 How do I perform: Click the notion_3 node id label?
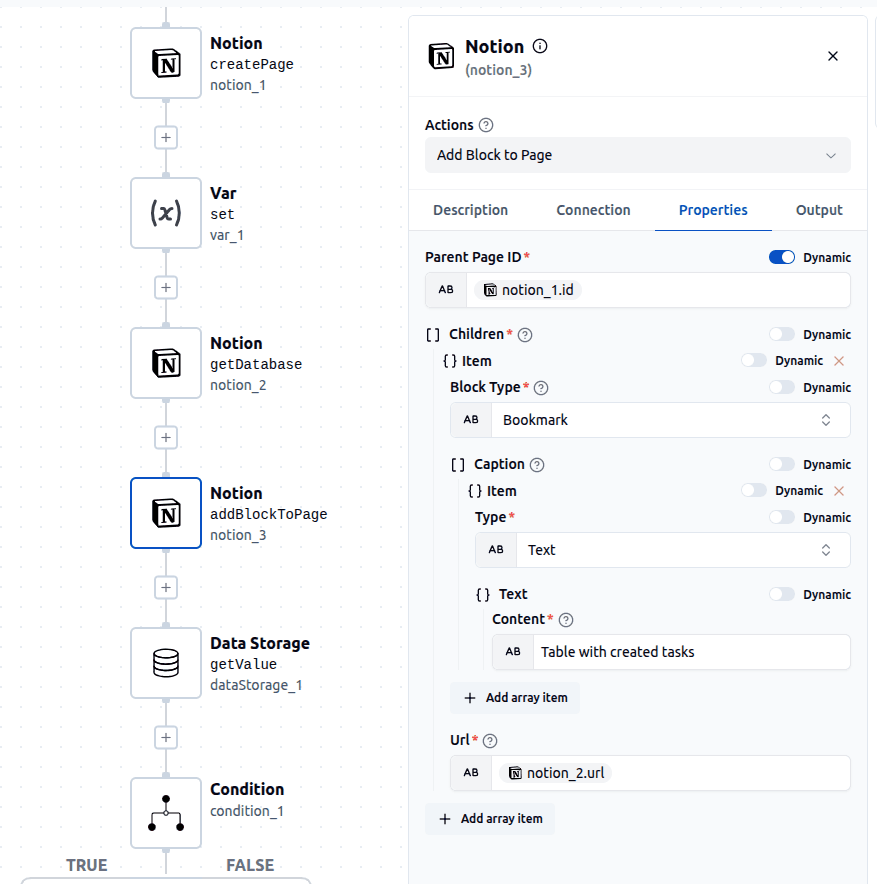[238, 535]
